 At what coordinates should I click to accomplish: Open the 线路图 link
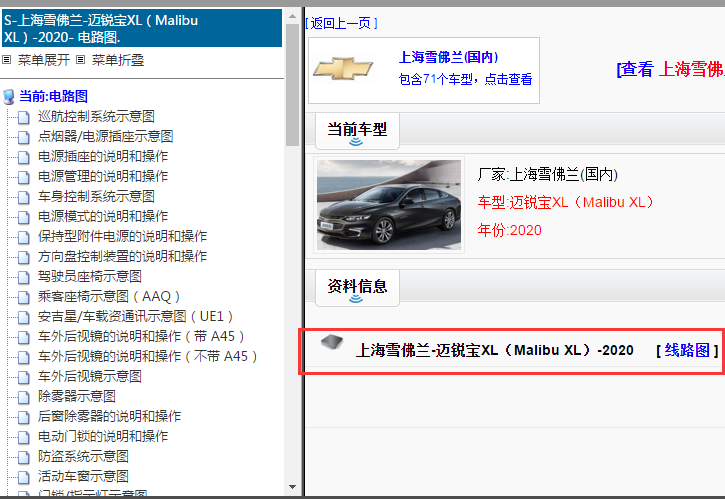(x=687, y=350)
